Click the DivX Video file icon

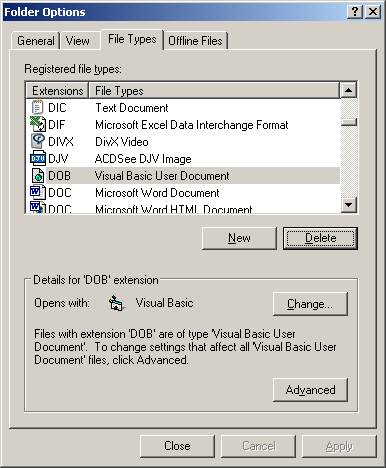point(37,141)
